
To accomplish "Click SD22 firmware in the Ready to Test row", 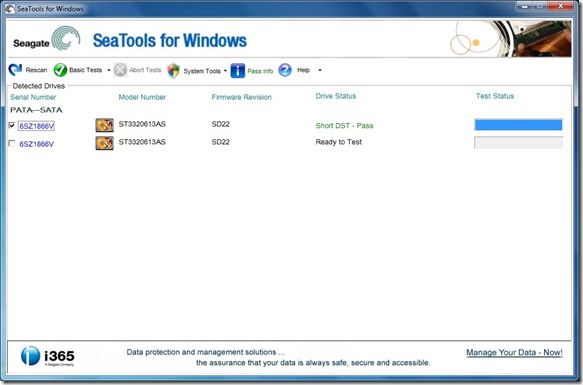I will pos(220,142).
